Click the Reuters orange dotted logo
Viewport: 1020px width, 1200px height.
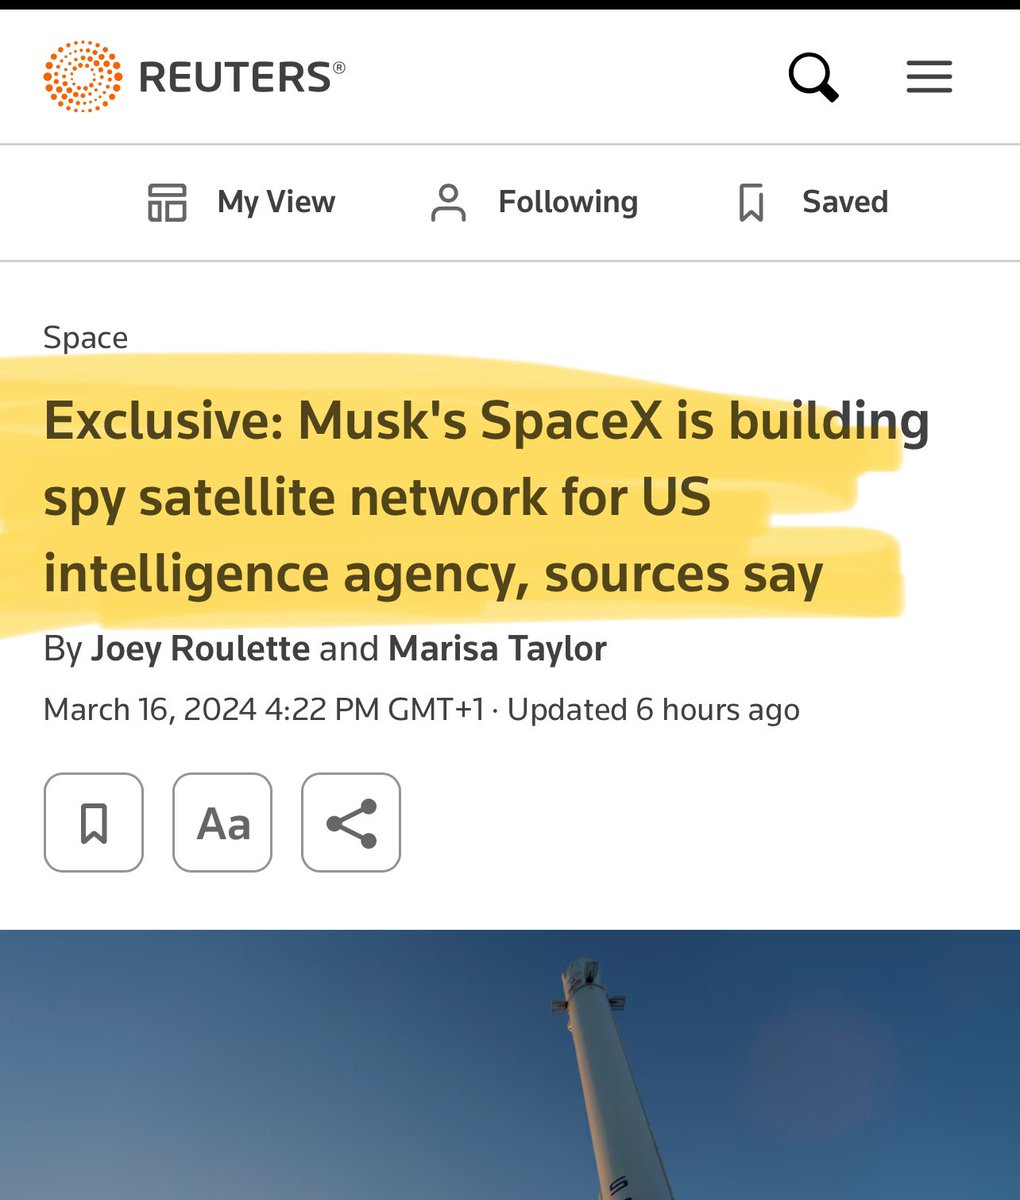coord(83,77)
